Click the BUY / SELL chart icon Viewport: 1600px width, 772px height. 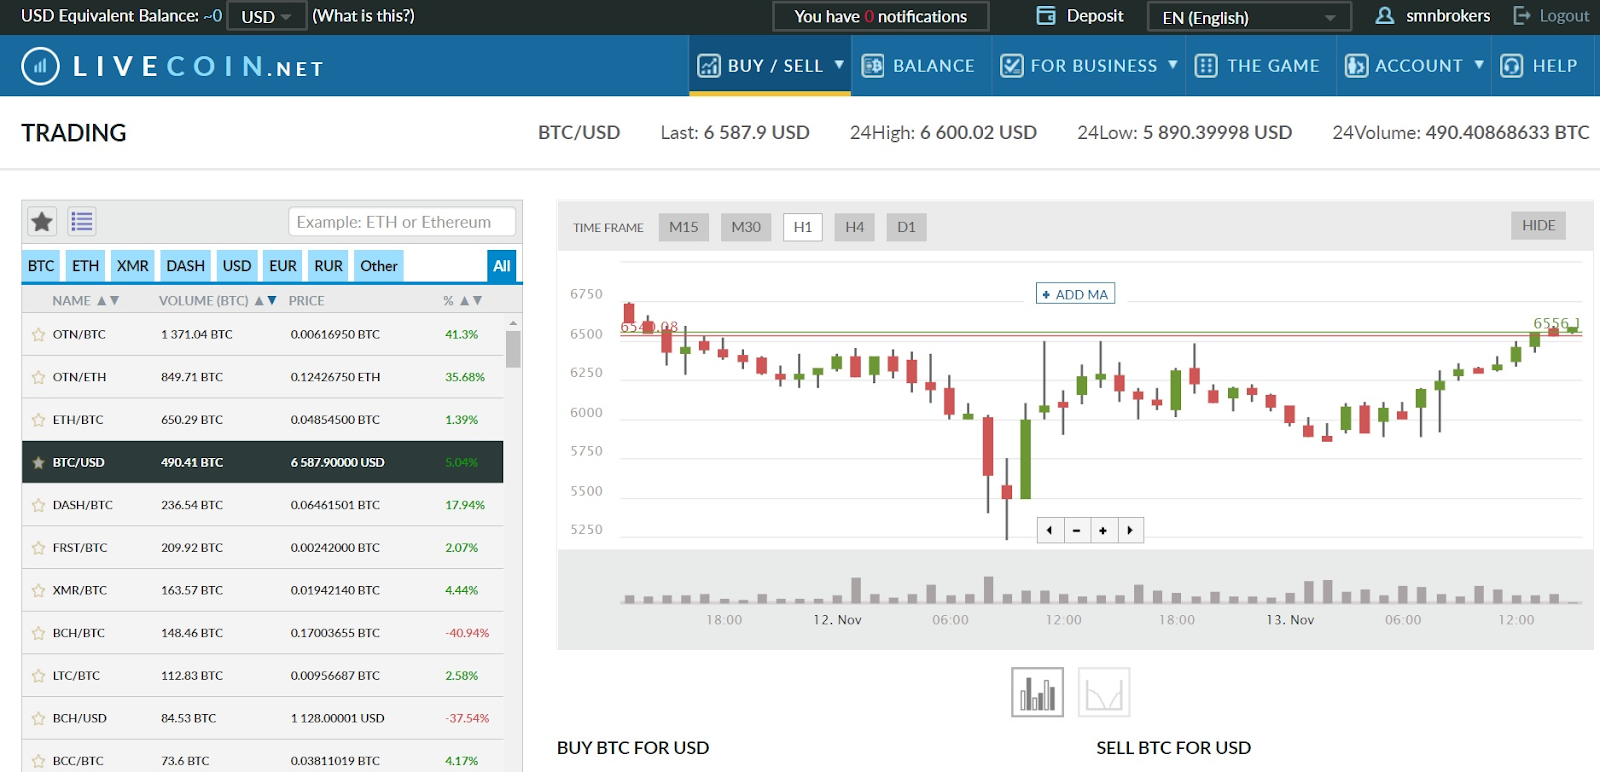click(x=709, y=66)
